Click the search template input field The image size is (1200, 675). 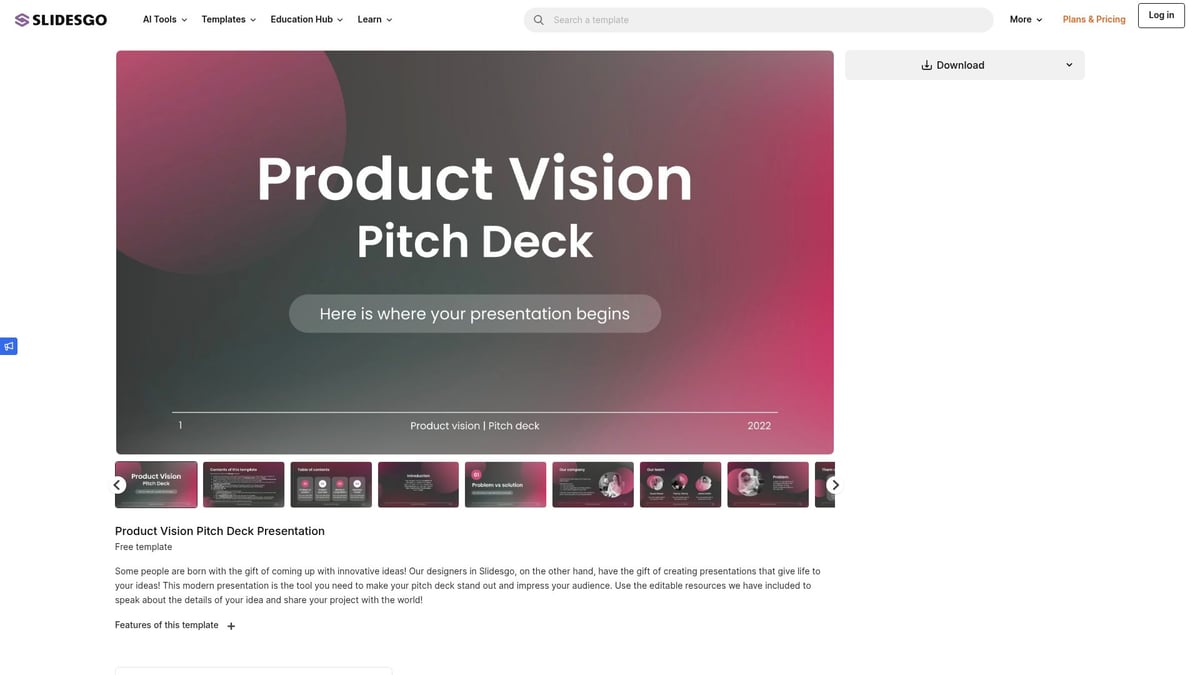pyautogui.click(x=700, y=19)
